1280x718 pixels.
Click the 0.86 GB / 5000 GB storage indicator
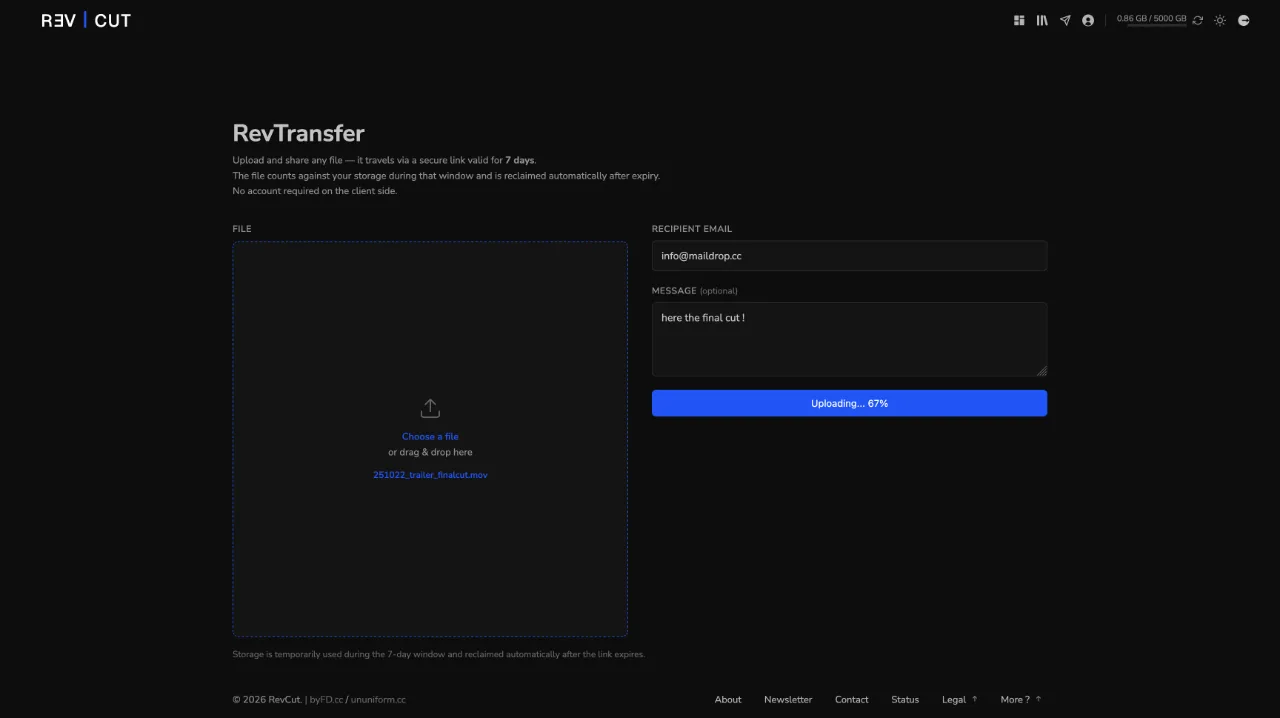coord(1152,19)
